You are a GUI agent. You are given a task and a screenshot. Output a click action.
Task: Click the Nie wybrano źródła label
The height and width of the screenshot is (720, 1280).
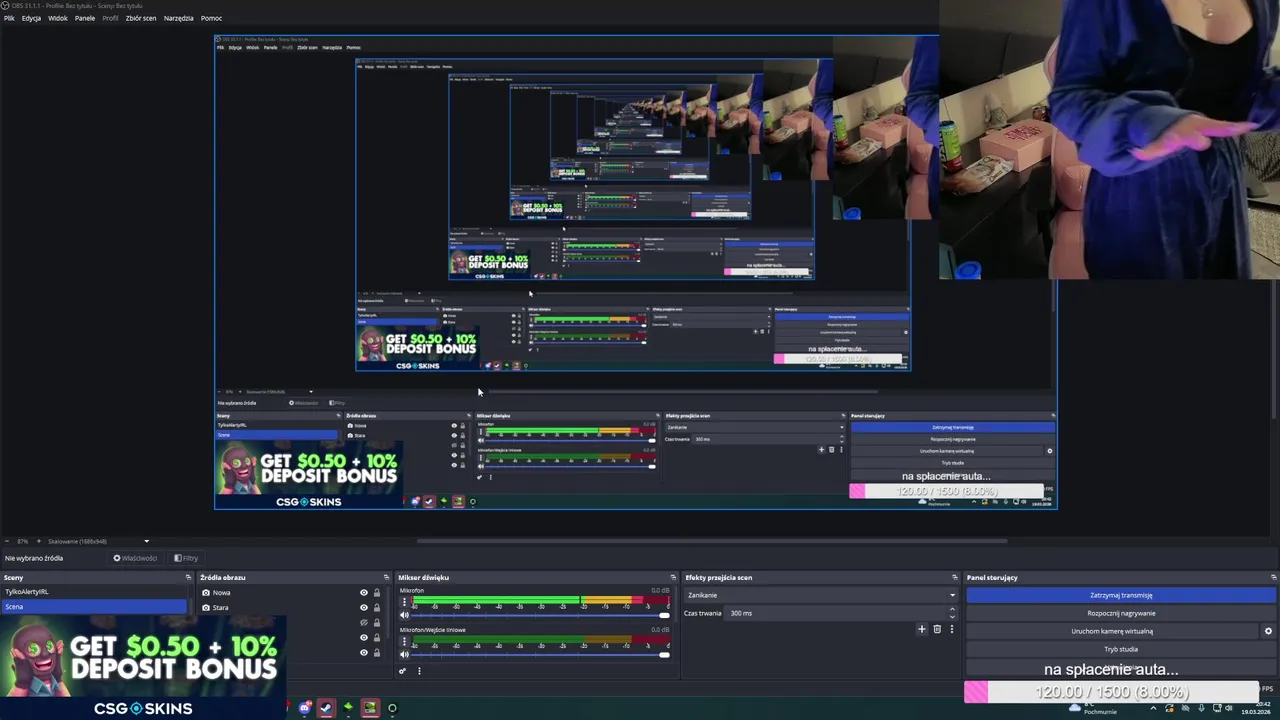34,558
